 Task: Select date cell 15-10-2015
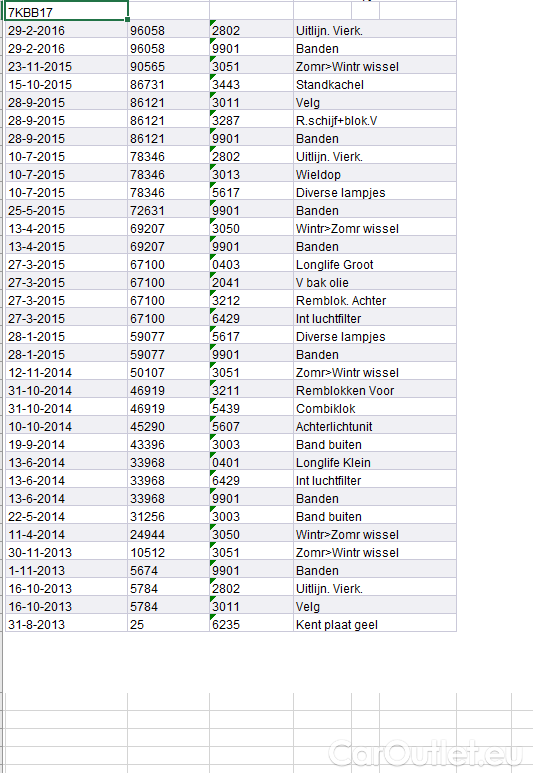[x=66, y=84]
